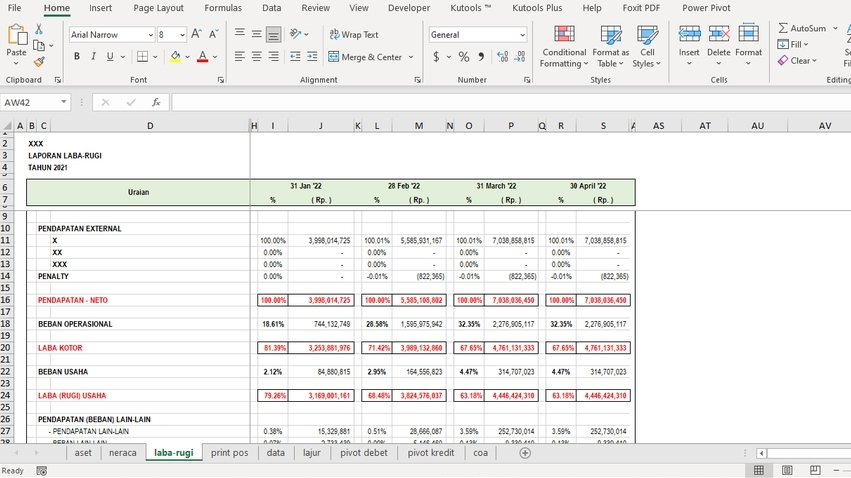Open the General number format dropdown
851x478 pixels.
pyautogui.click(x=522, y=35)
